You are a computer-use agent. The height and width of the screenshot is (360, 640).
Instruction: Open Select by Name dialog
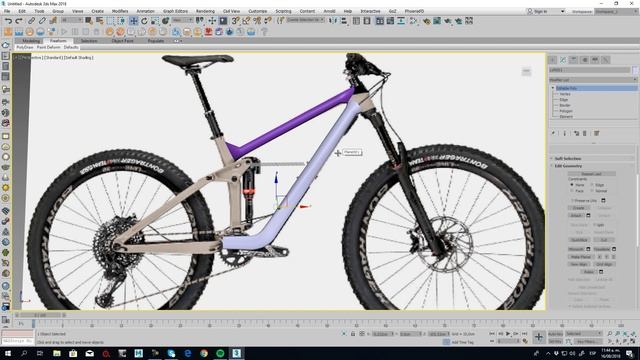coord(100,20)
